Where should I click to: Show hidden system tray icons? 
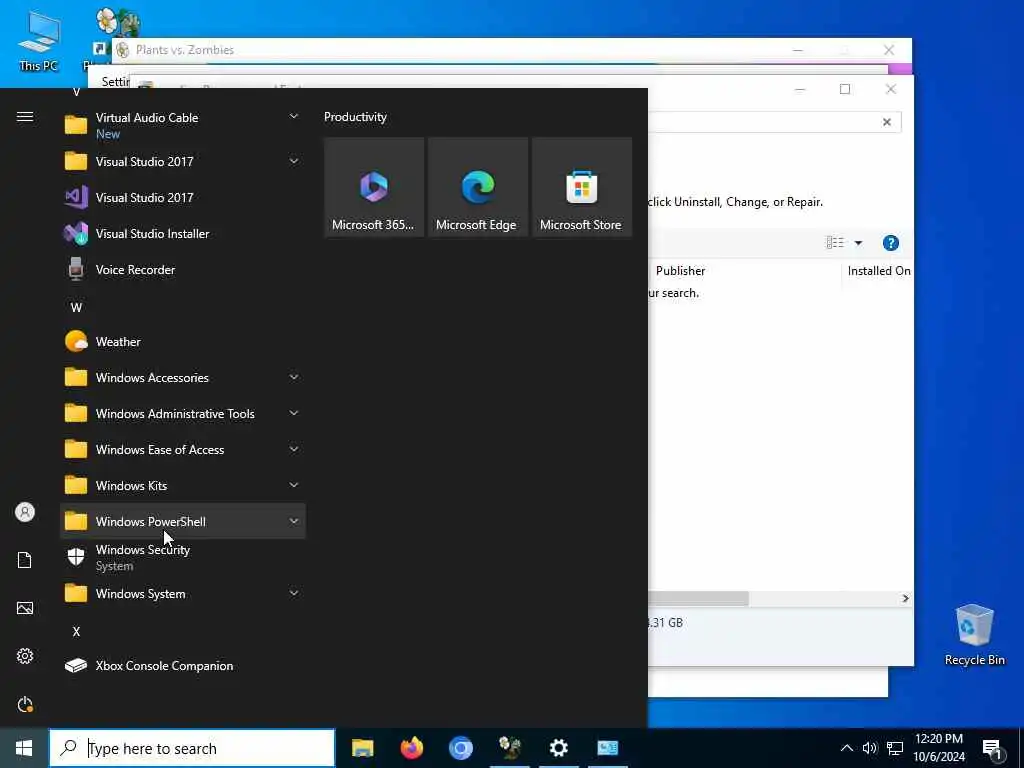tap(846, 748)
